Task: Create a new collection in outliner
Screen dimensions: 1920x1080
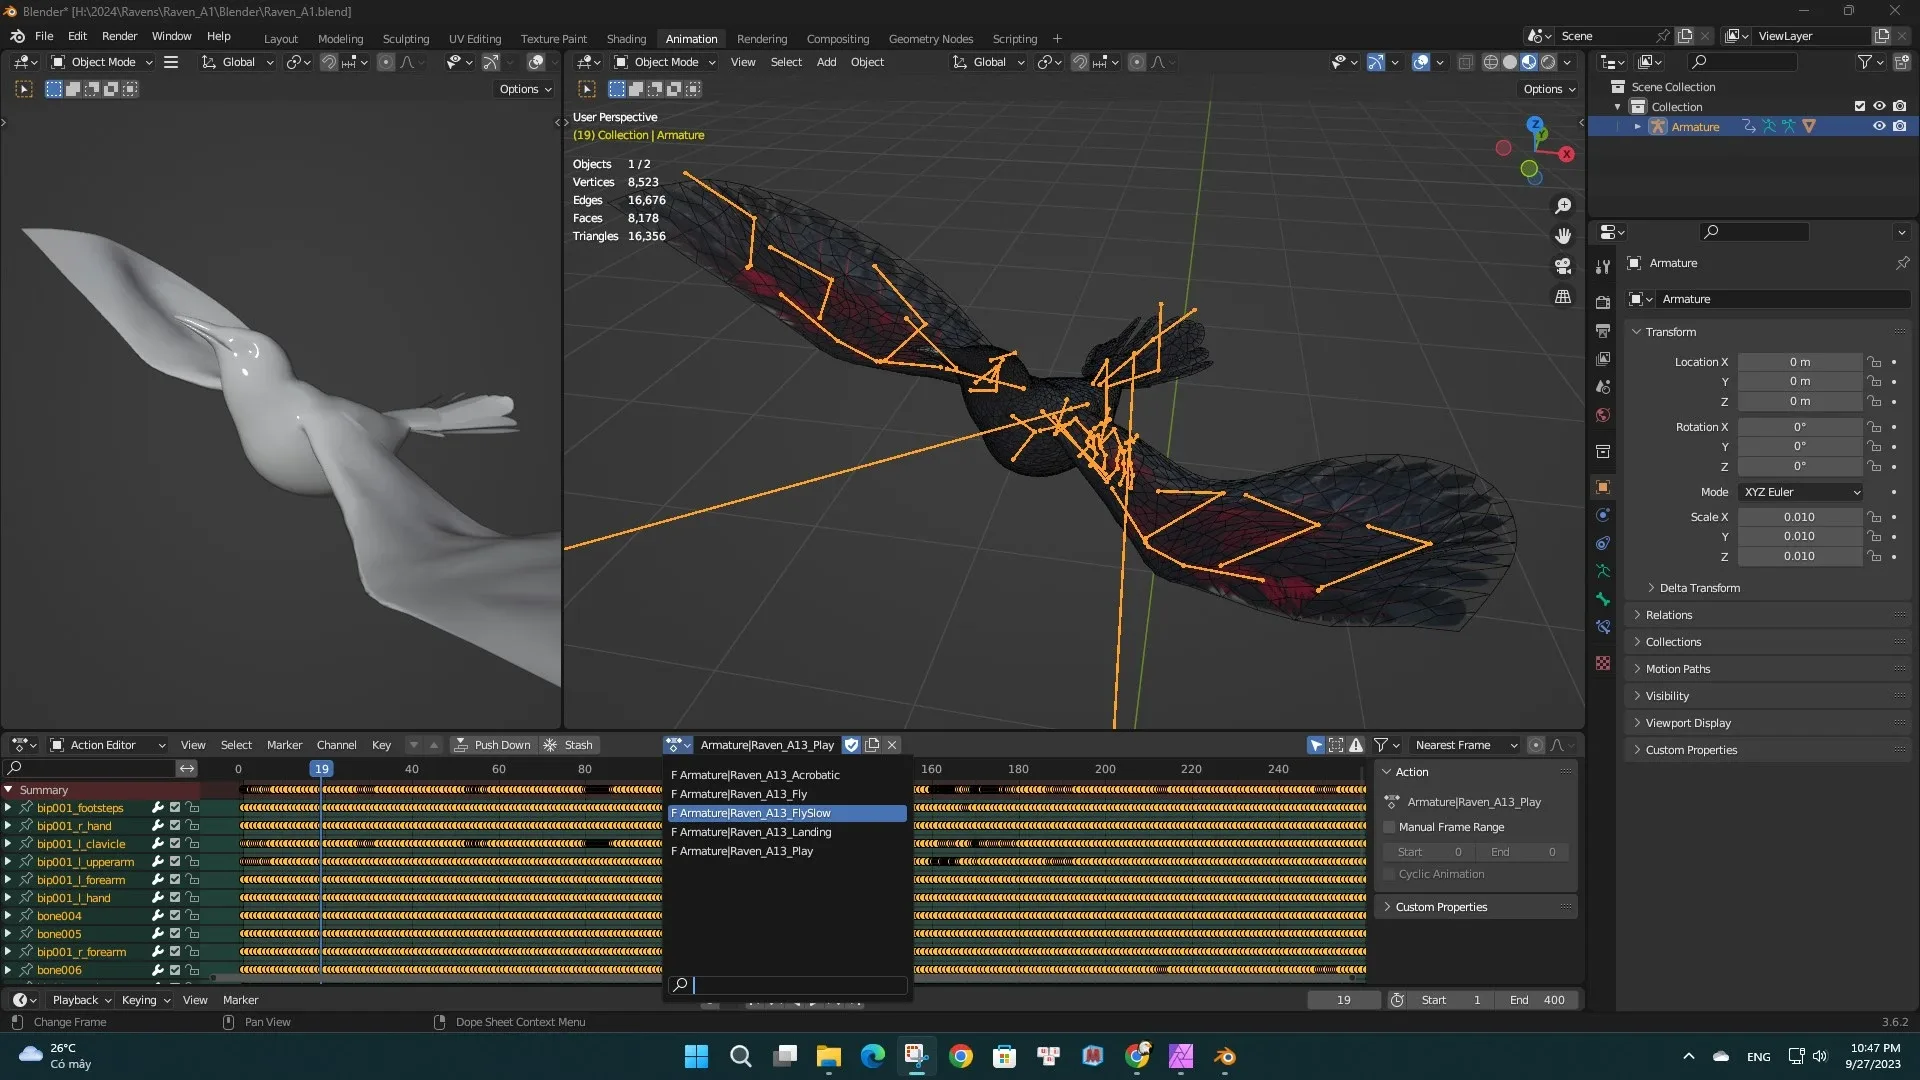Action: 1901,62
